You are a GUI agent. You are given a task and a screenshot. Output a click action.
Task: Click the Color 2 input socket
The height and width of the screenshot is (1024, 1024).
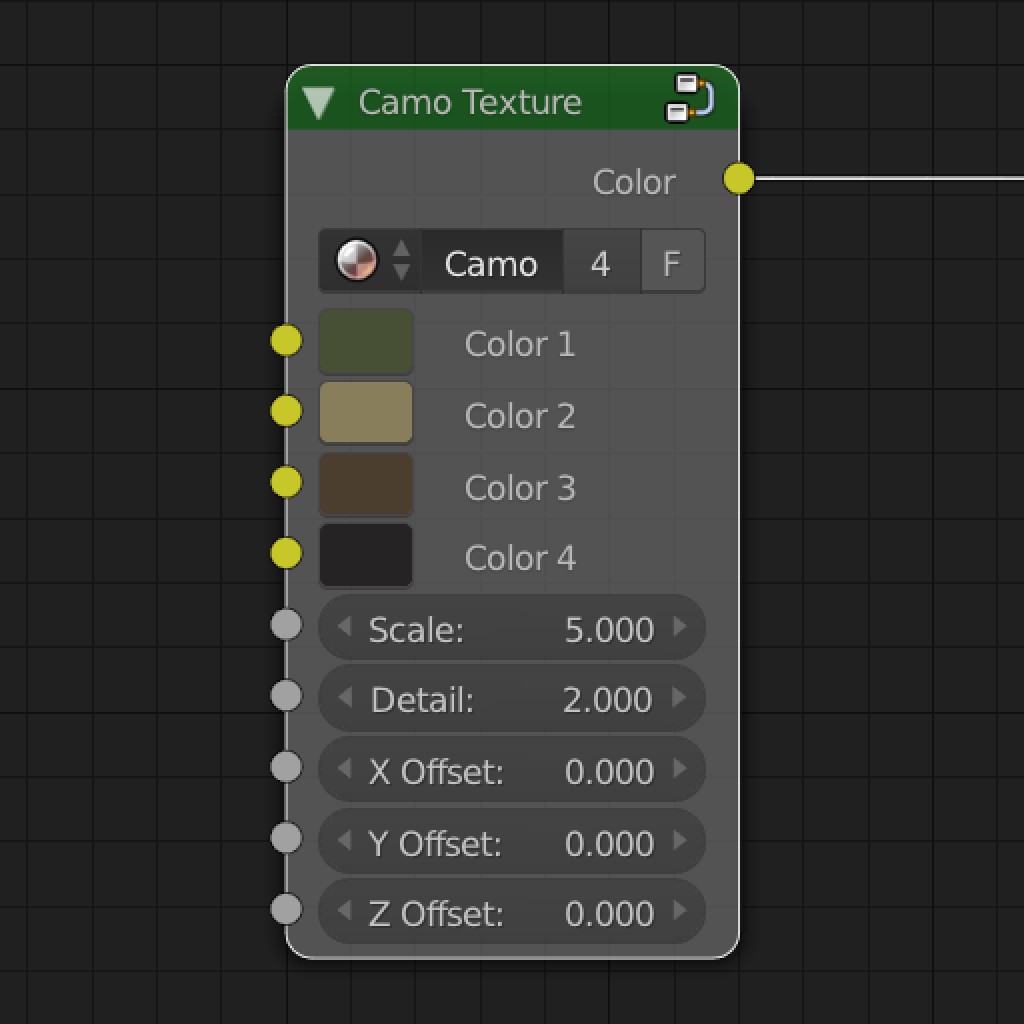tap(286, 411)
